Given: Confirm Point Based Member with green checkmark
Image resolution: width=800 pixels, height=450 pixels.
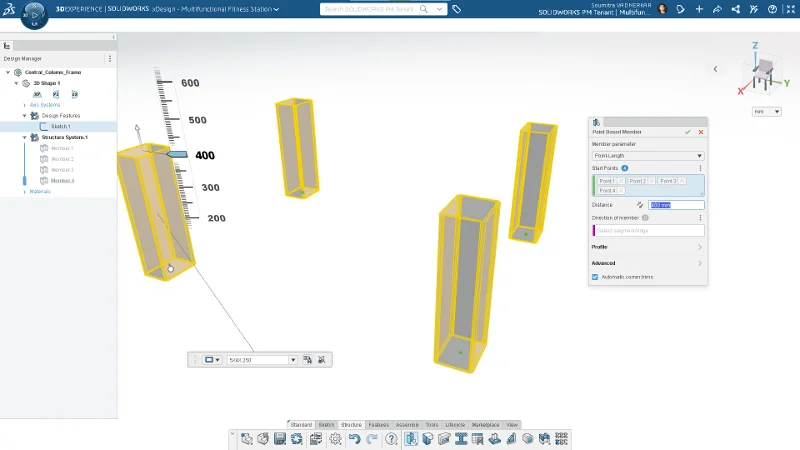Looking at the screenshot, I should 688,132.
